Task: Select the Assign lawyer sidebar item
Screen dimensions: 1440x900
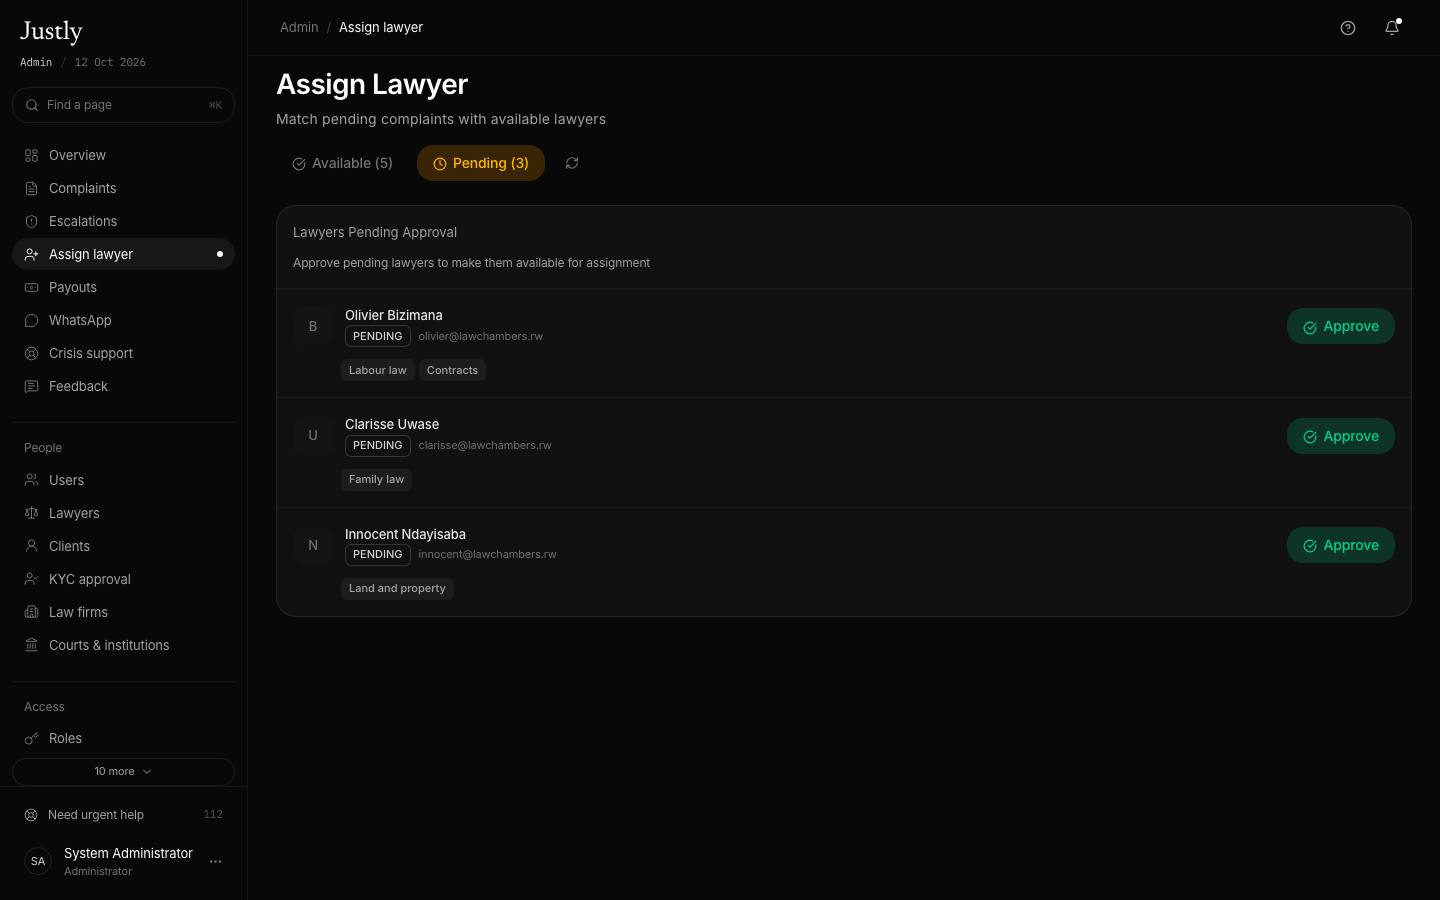Action: [123, 254]
